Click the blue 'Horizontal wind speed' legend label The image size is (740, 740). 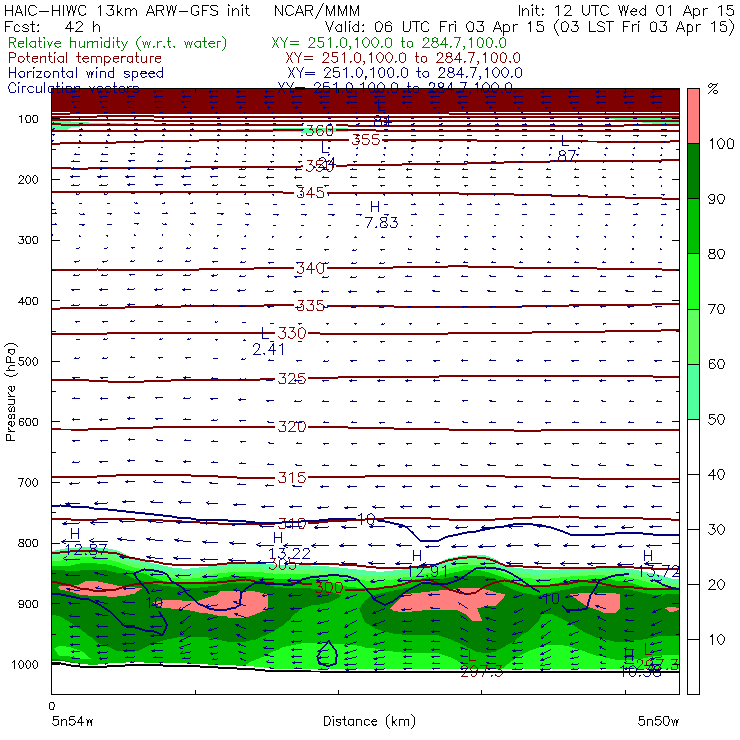[86, 73]
